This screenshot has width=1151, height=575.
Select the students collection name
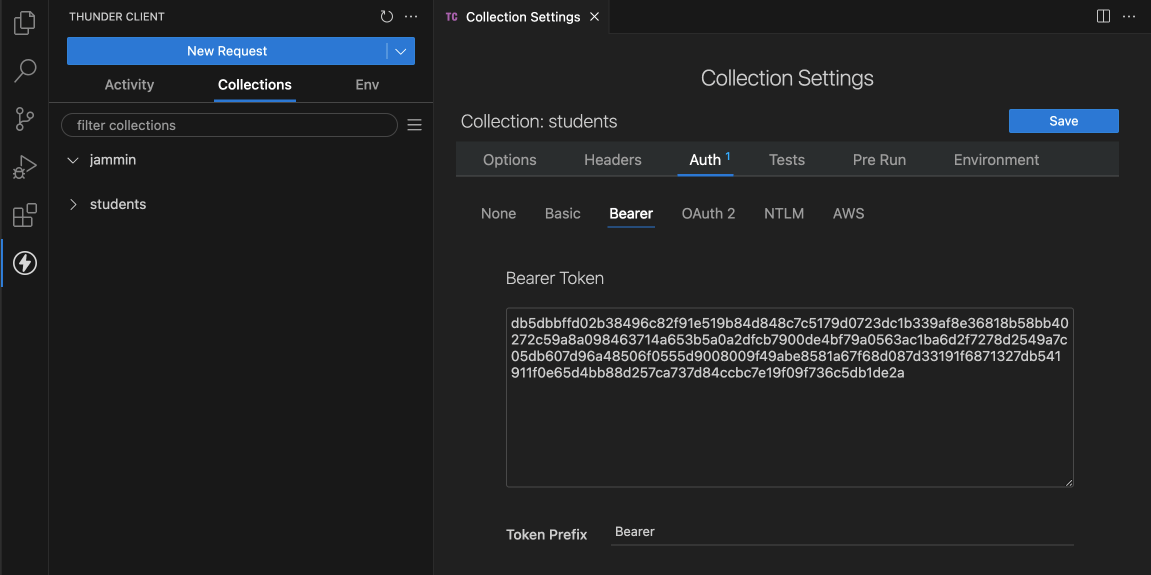(118, 204)
